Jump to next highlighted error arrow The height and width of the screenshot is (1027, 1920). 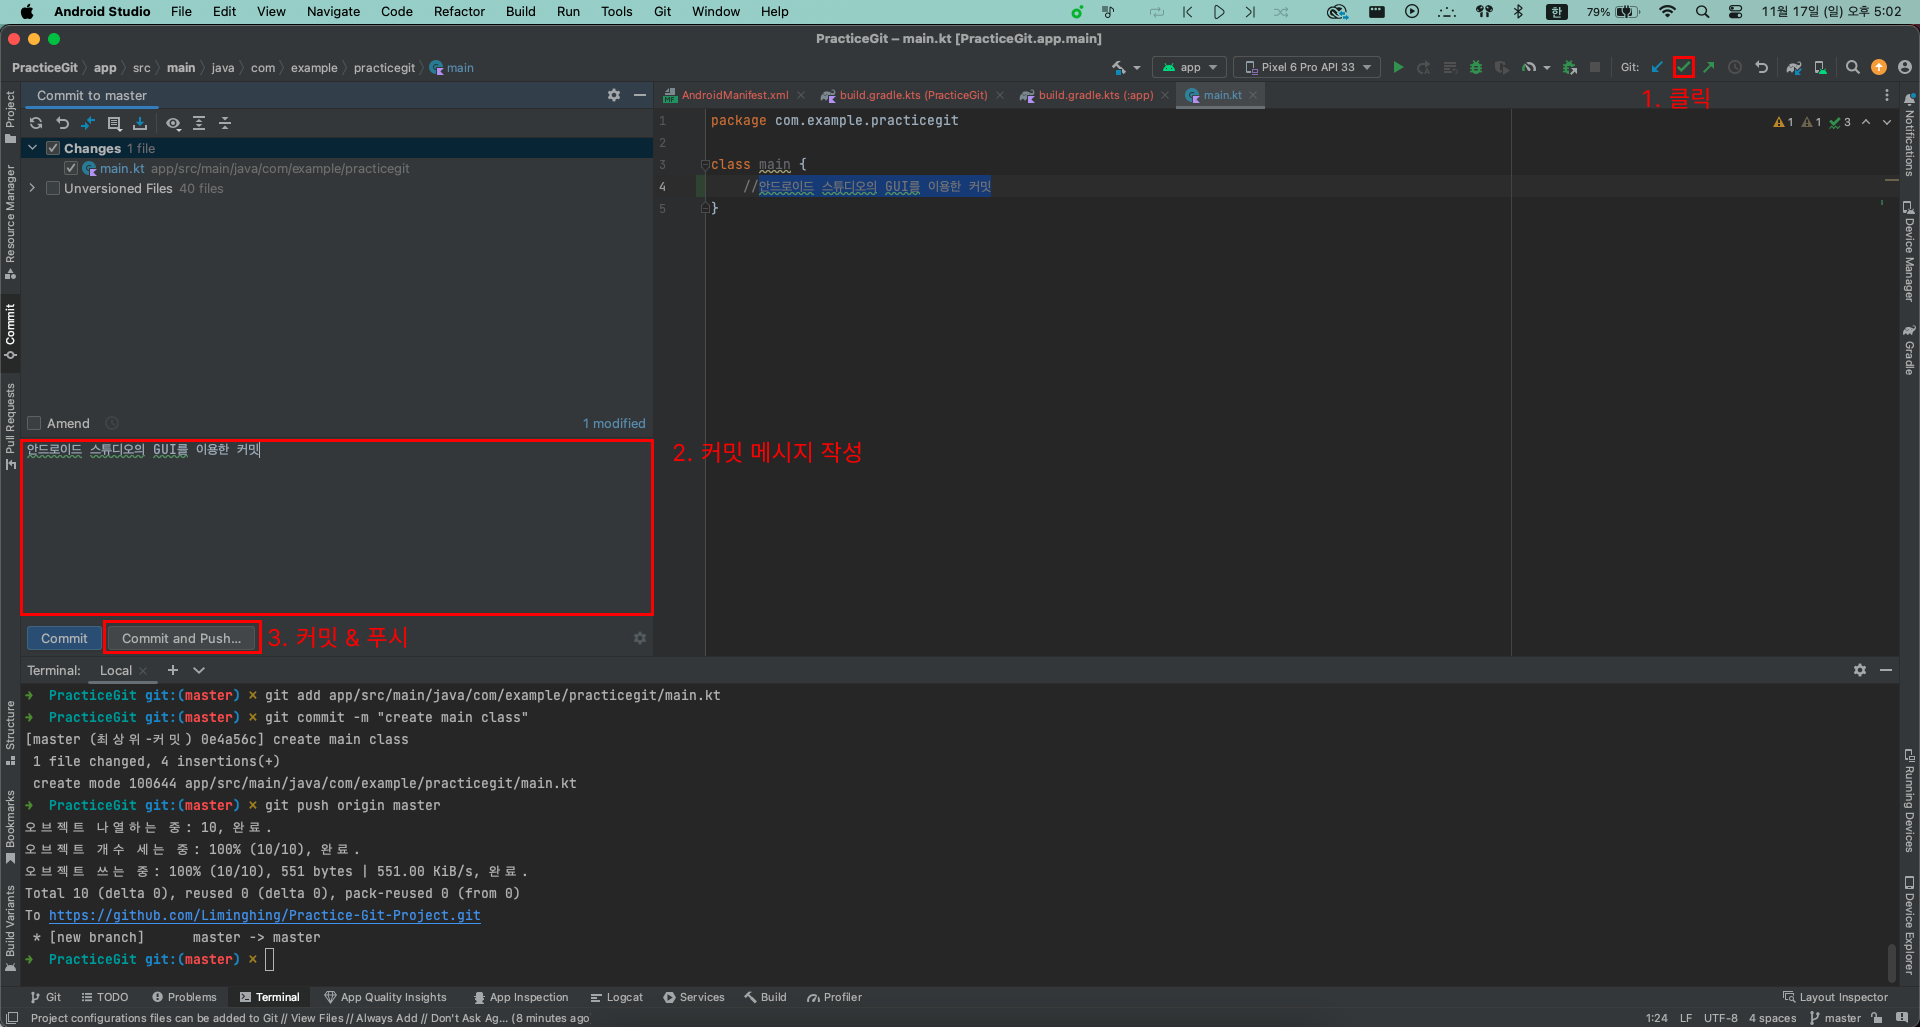pyautogui.click(x=1887, y=122)
